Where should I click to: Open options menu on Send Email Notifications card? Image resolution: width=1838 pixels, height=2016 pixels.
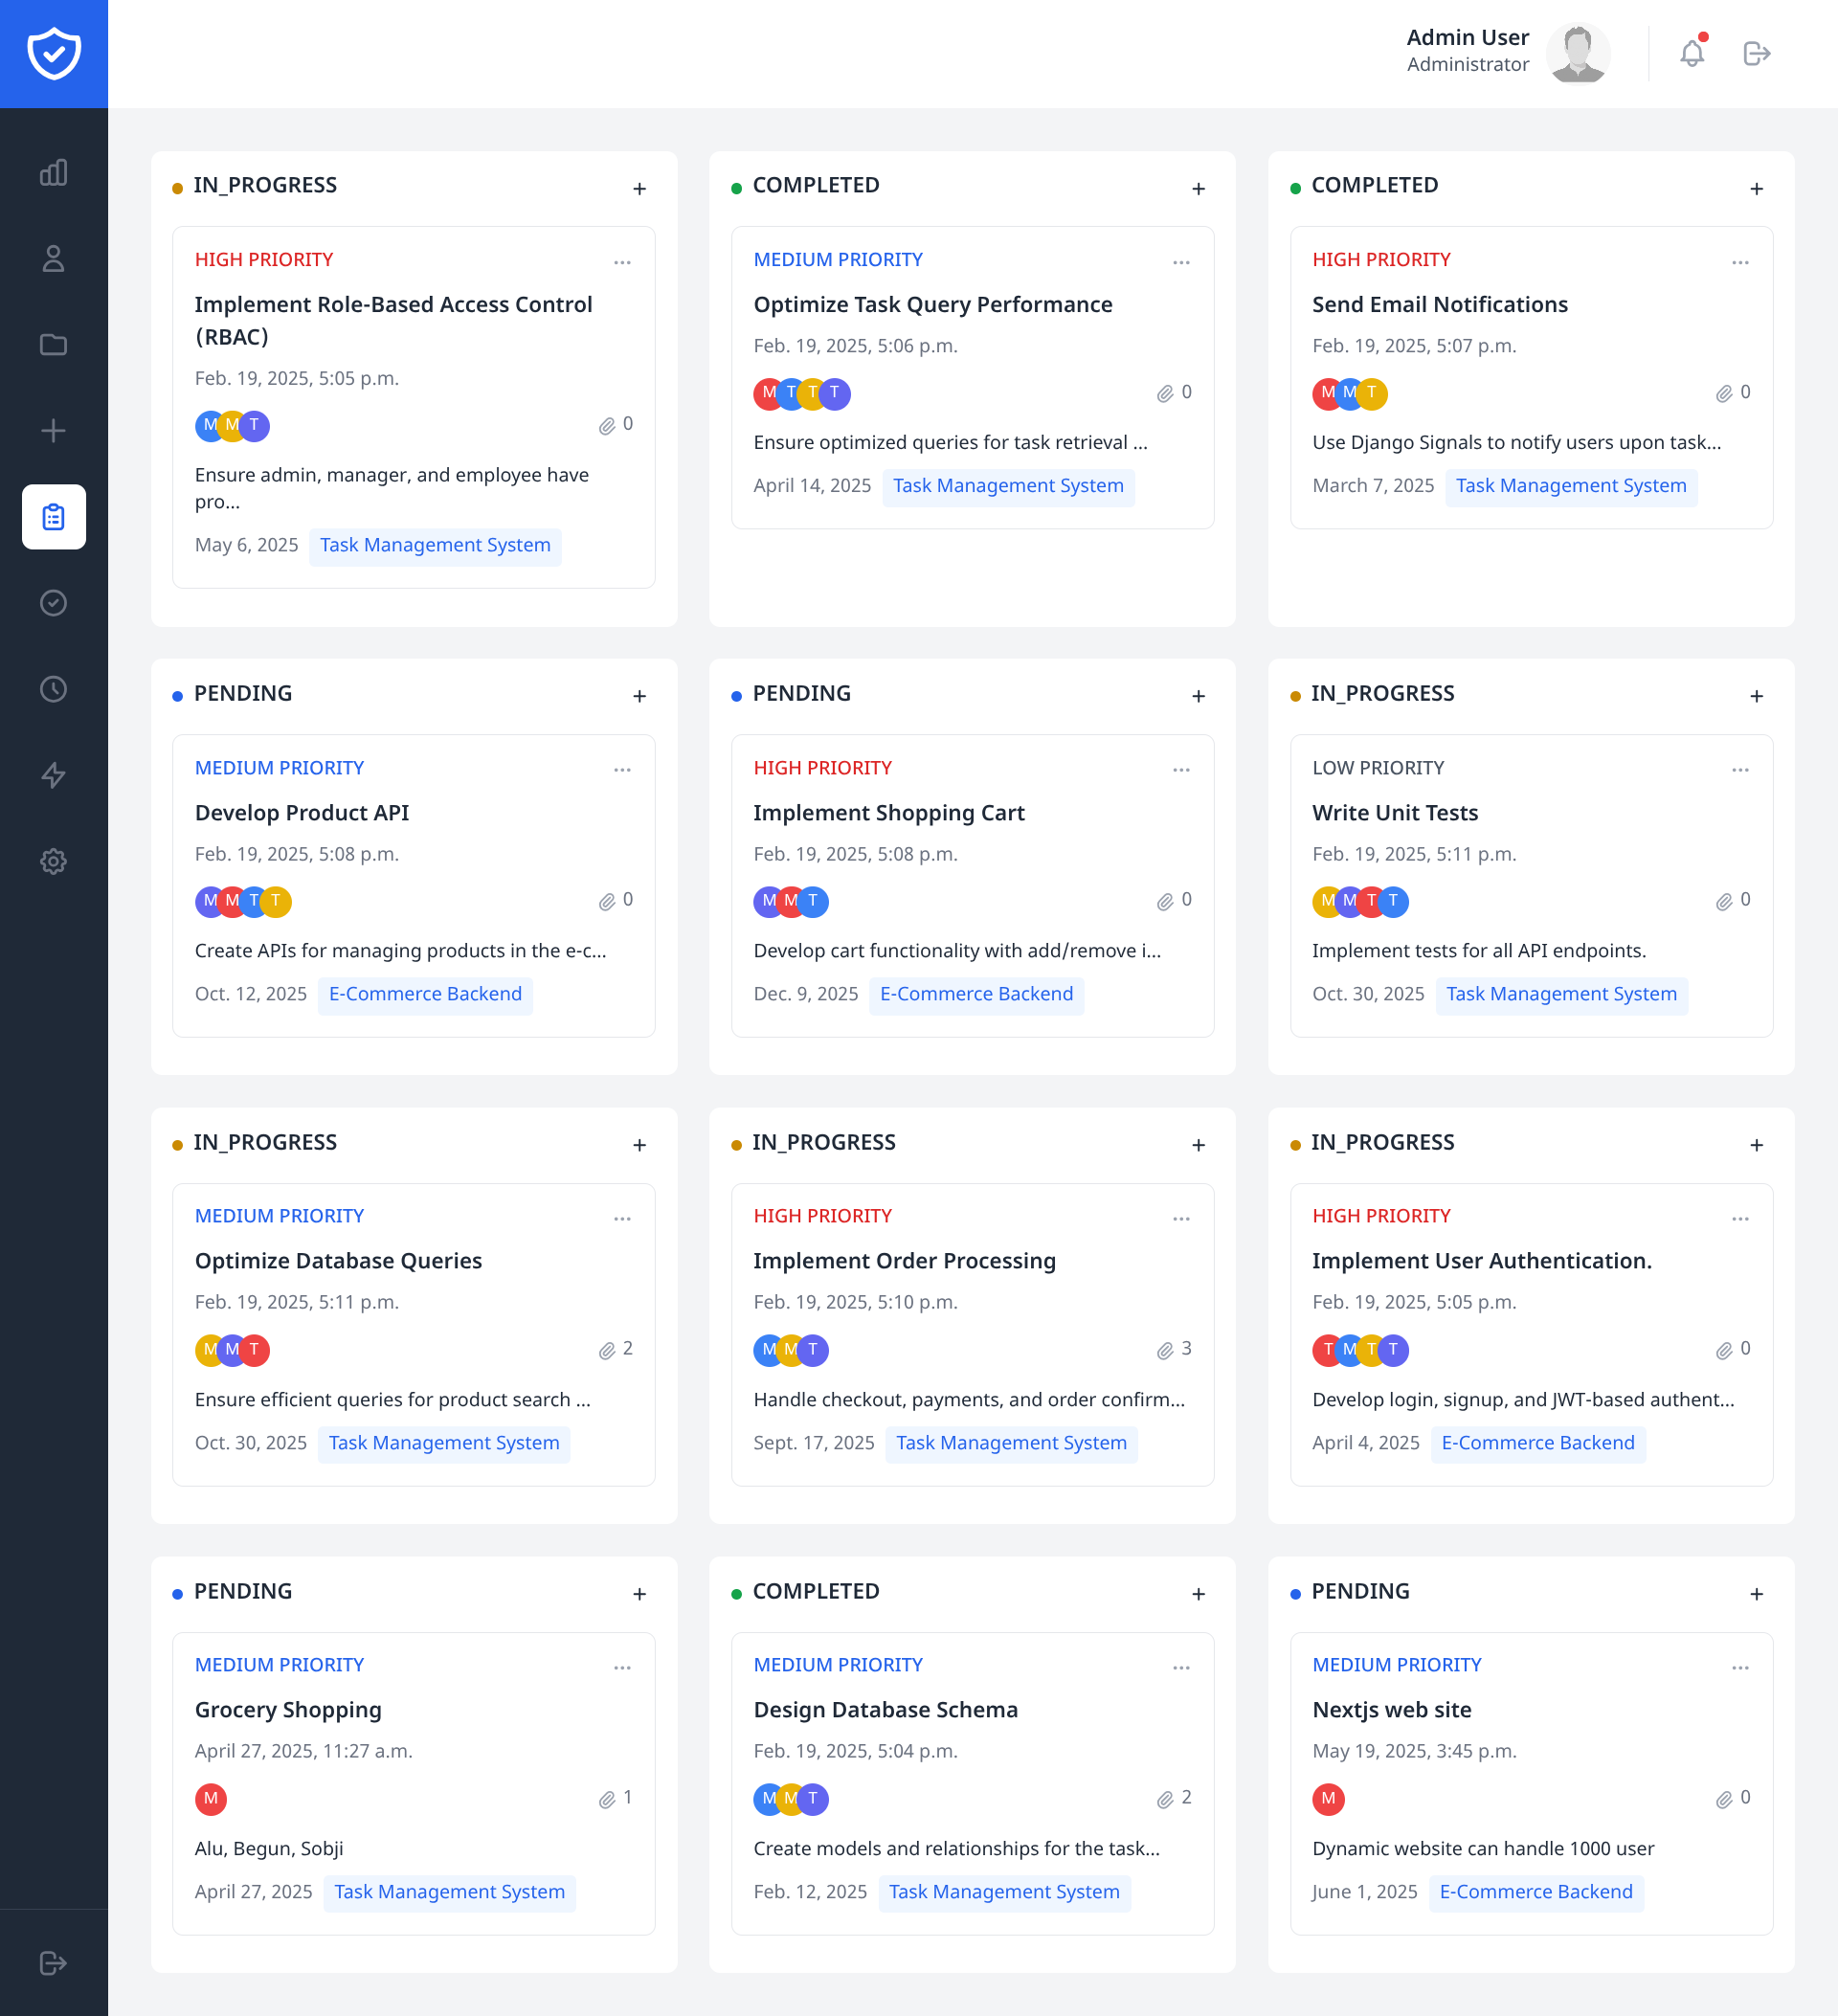coord(1739,262)
